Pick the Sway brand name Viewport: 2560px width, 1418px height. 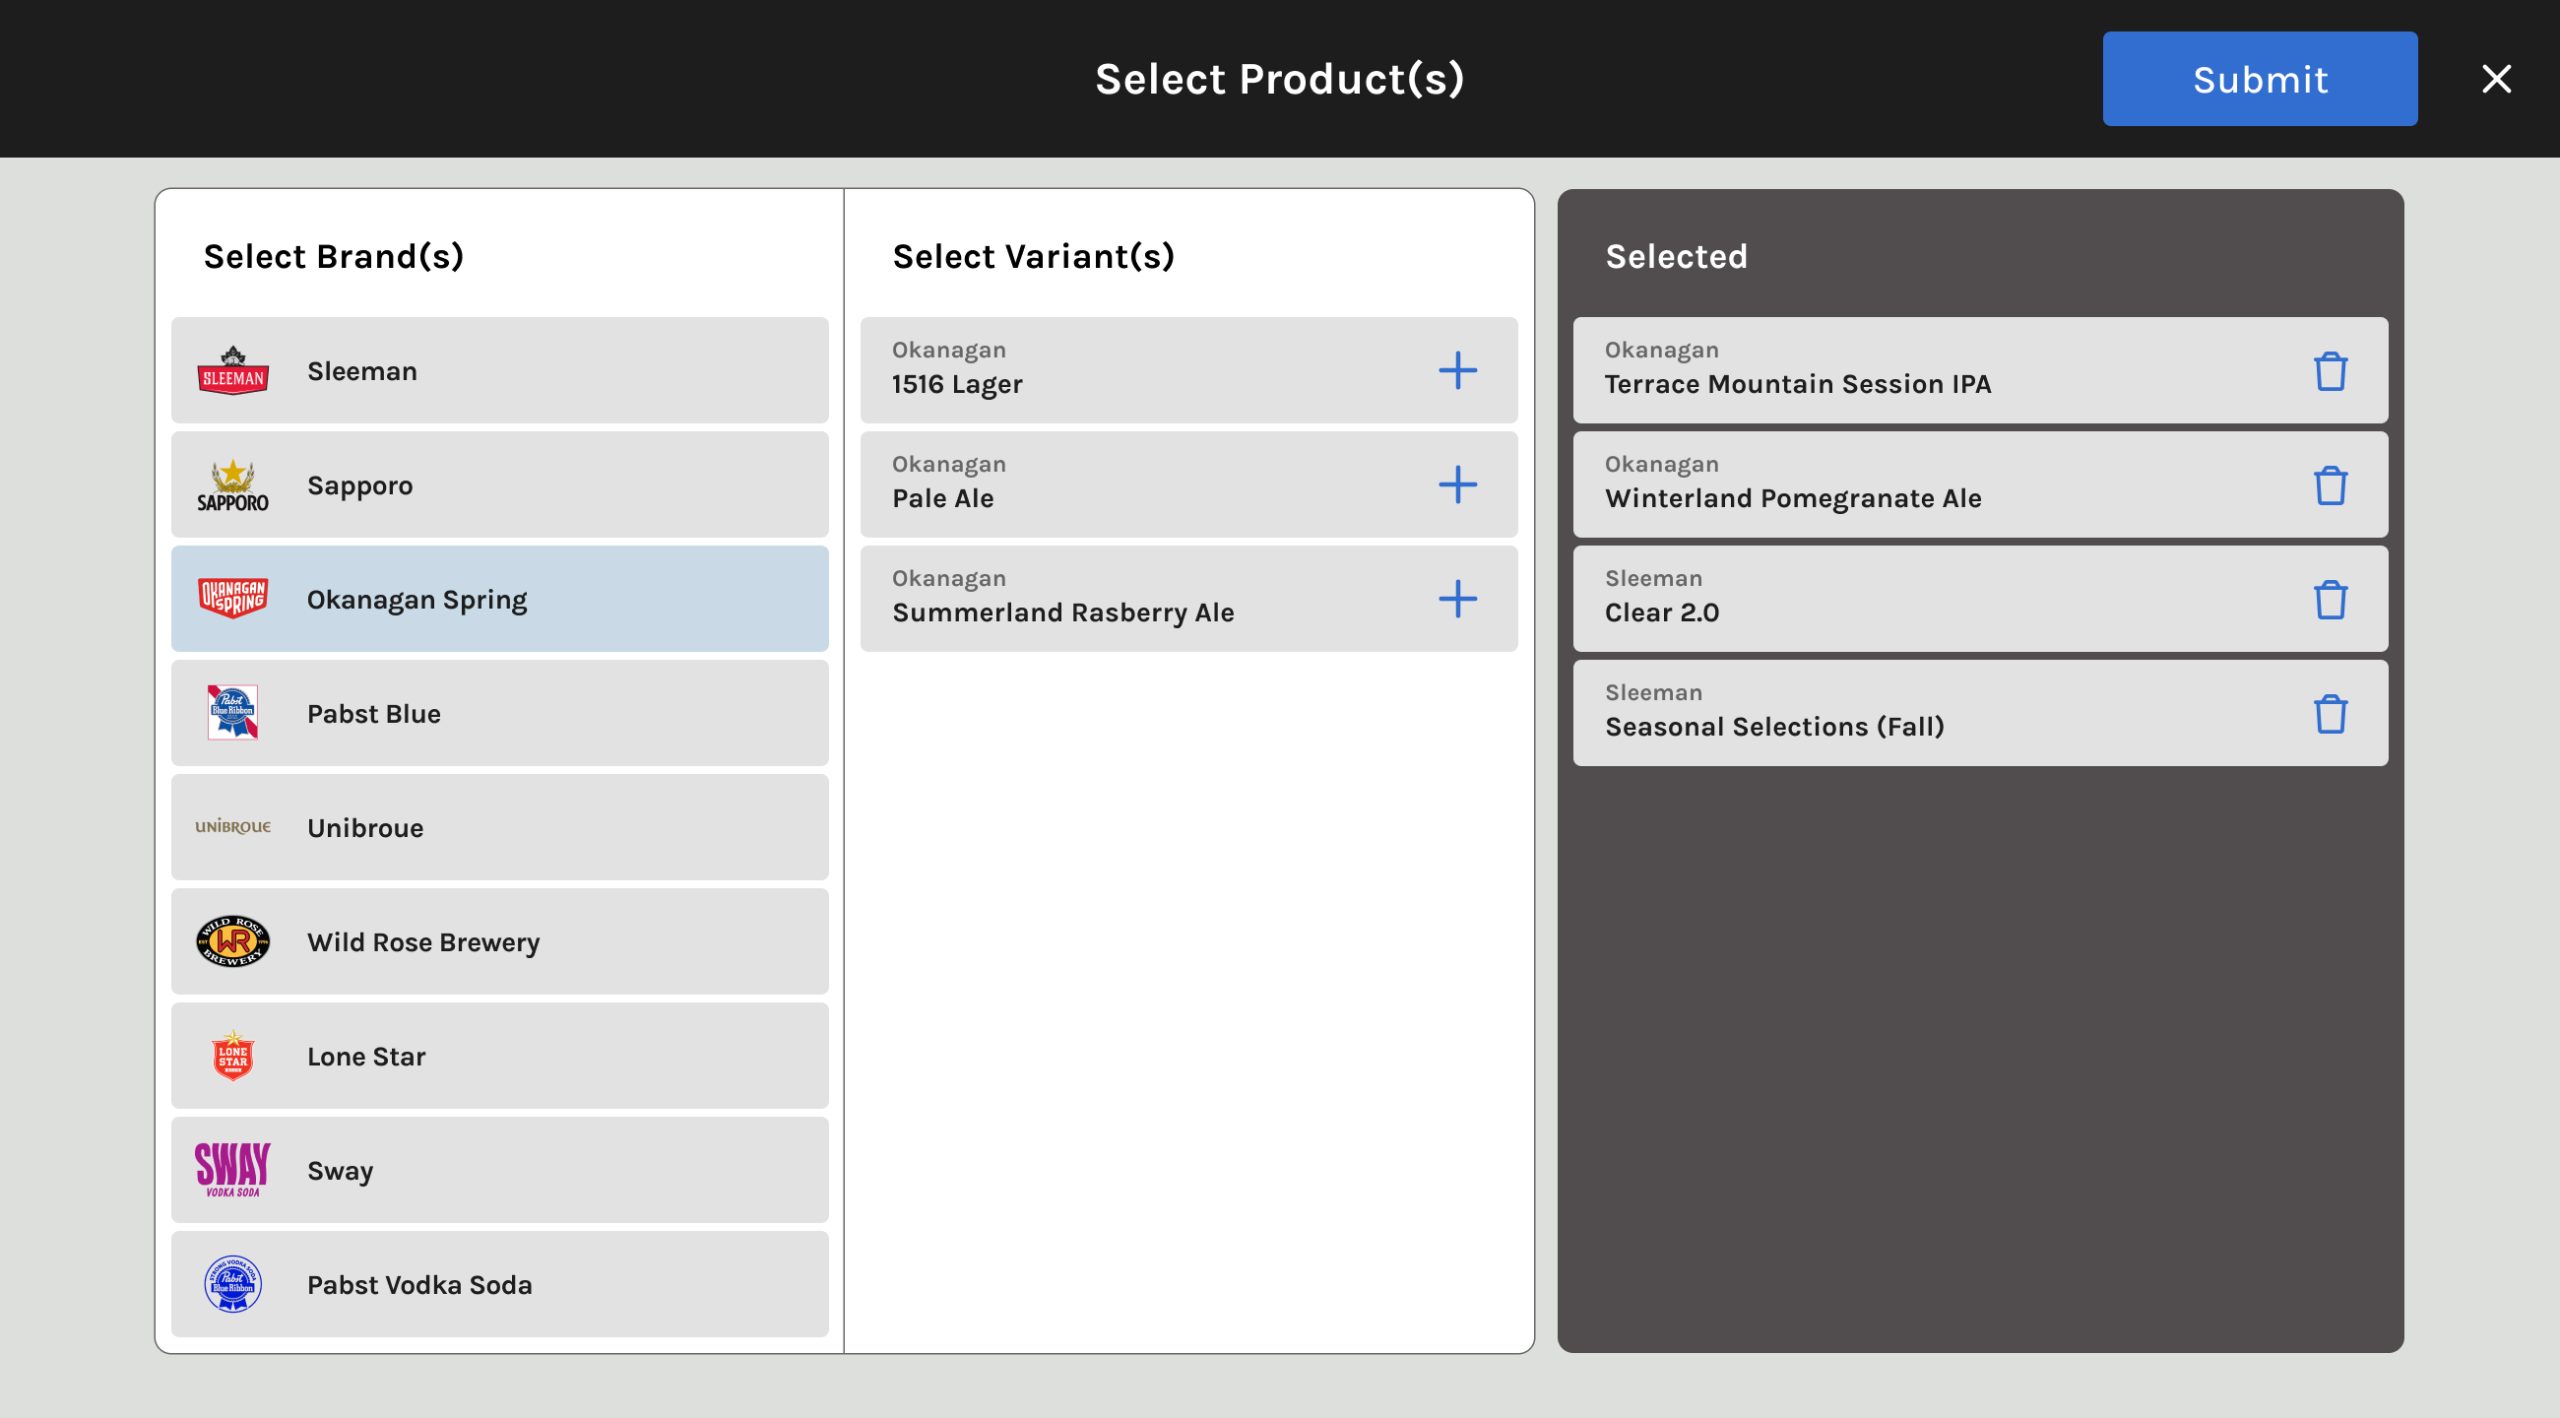340,1171
